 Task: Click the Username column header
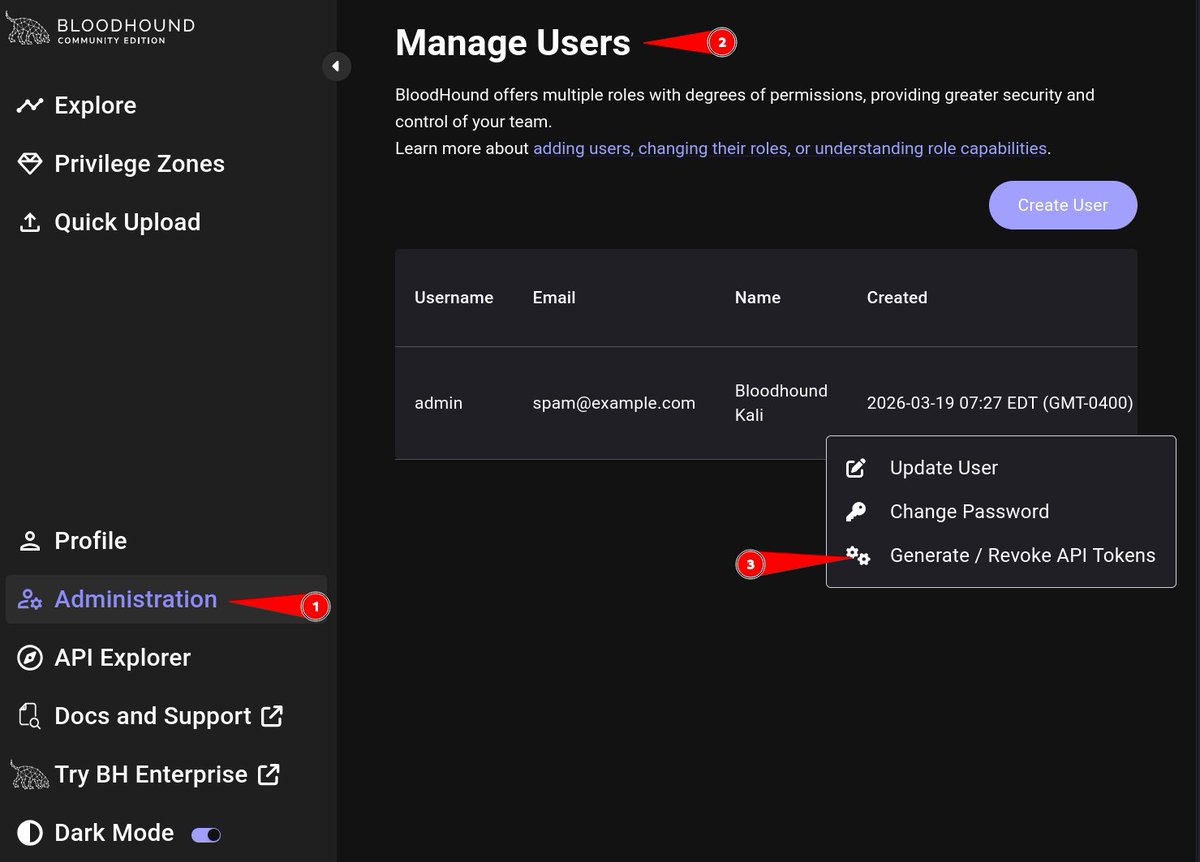pyautogui.click(x=454, y=297)
